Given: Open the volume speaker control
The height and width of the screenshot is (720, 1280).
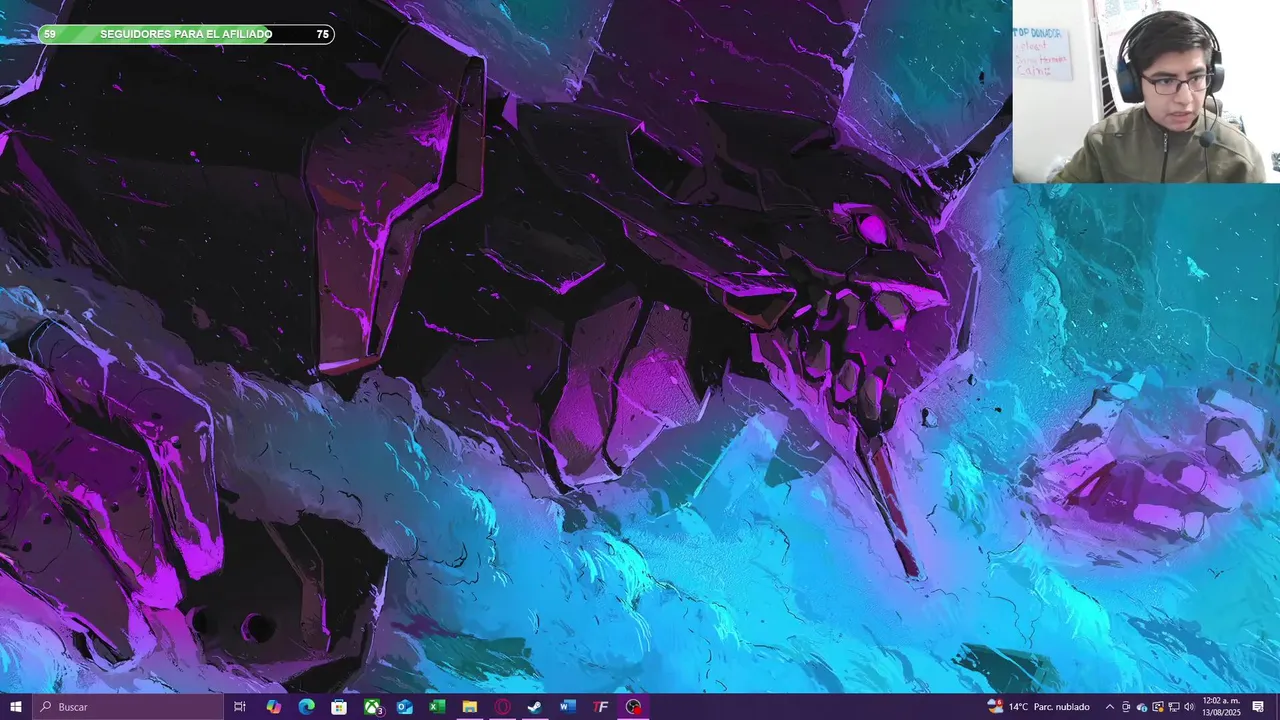Looking at the screenshot, I should coord(1189,707).
